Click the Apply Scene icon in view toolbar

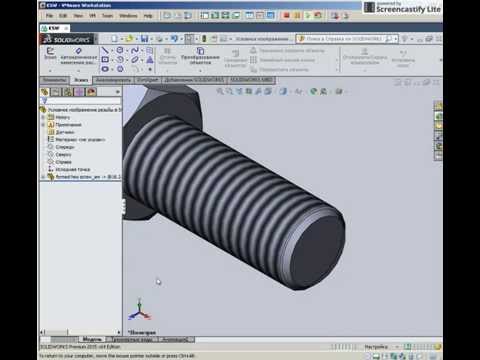pyautogui.click(x=323, y=91)
